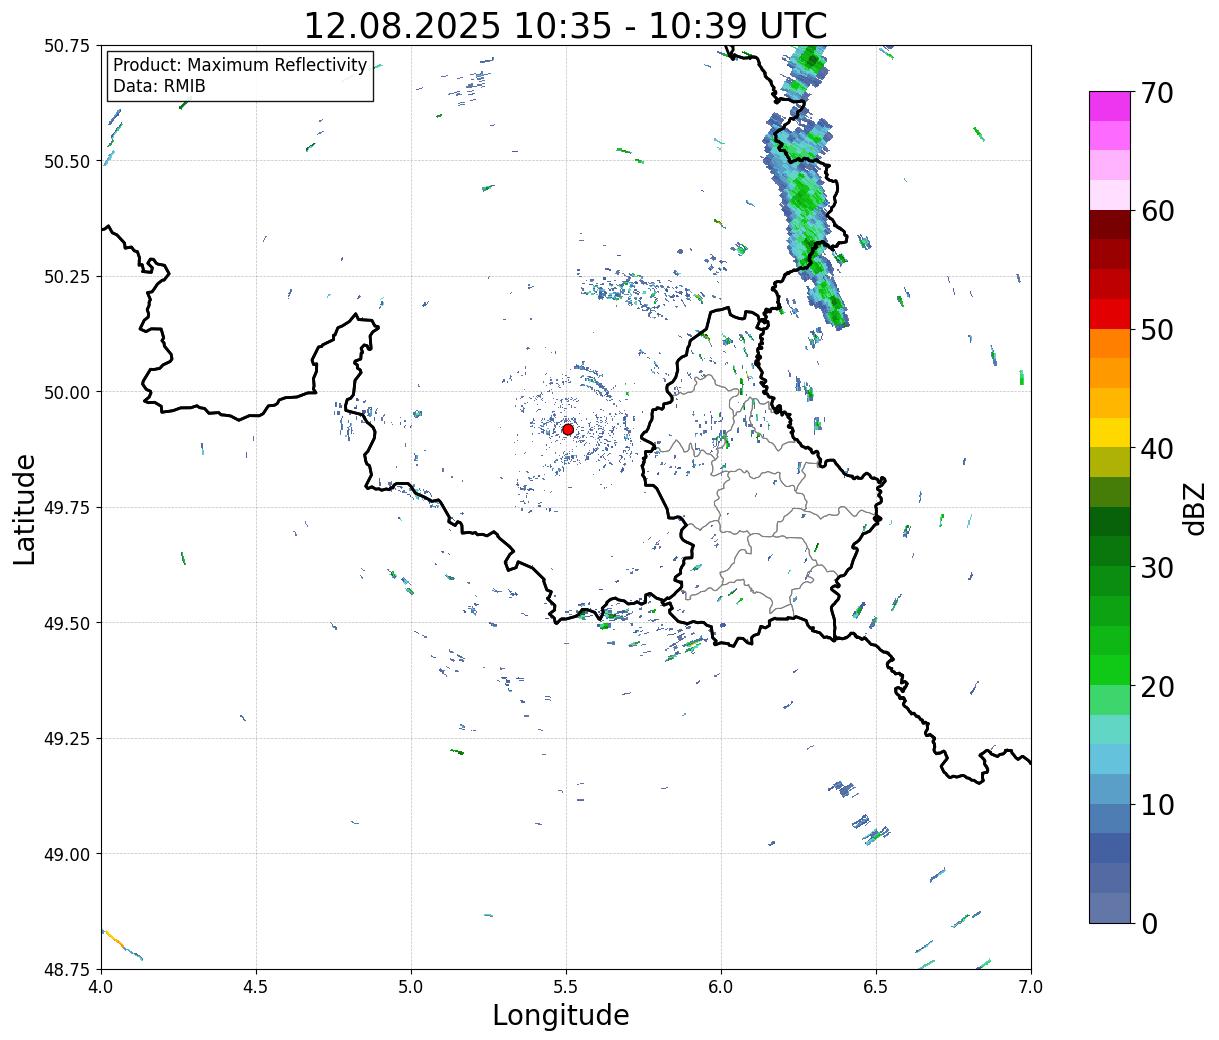
Task: Click the colorbar tick label 70
Action: [1157, 93]
